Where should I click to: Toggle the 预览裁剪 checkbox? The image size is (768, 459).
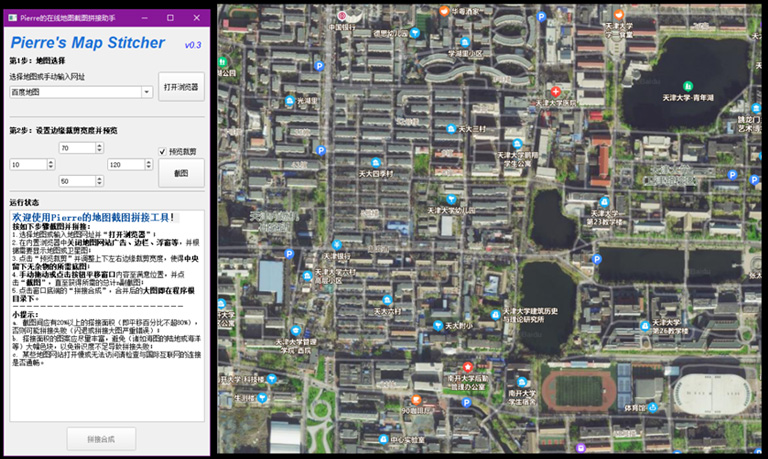tap(163, 151)
